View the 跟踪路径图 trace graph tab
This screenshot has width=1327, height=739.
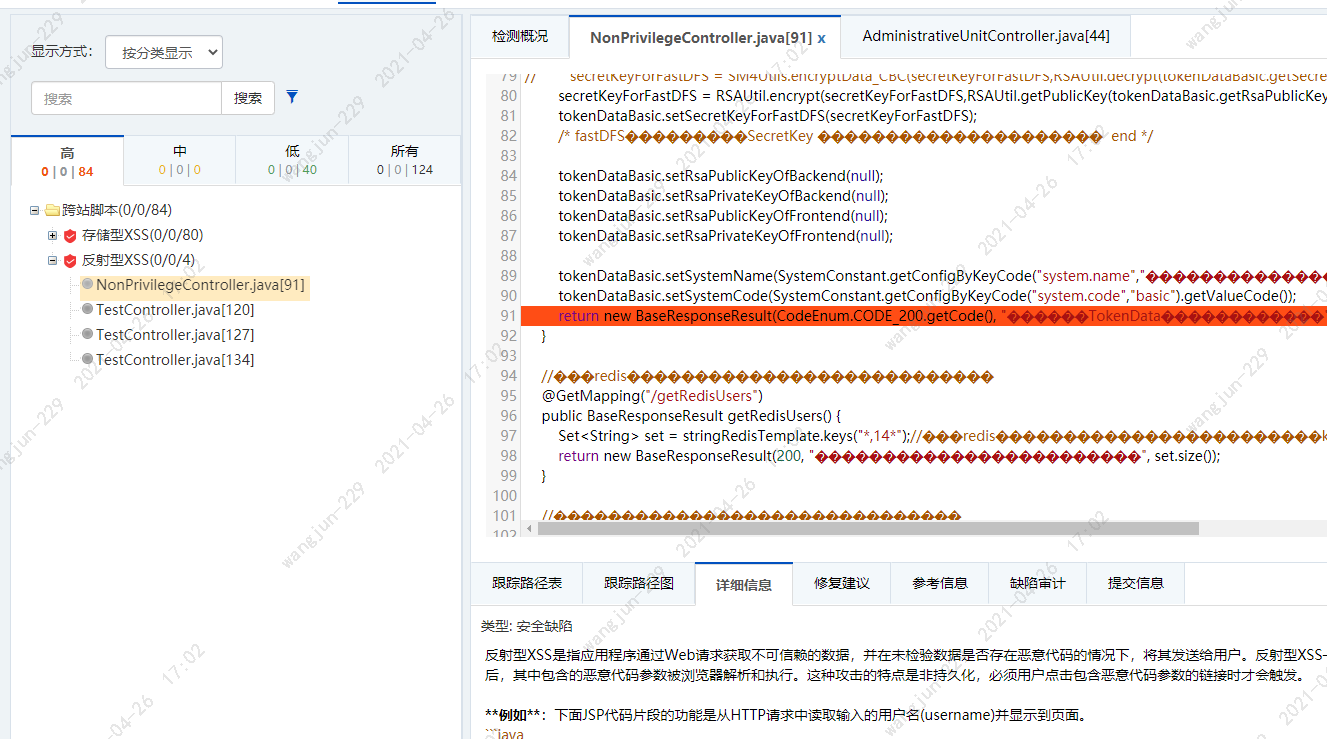(x=637, y=583)
